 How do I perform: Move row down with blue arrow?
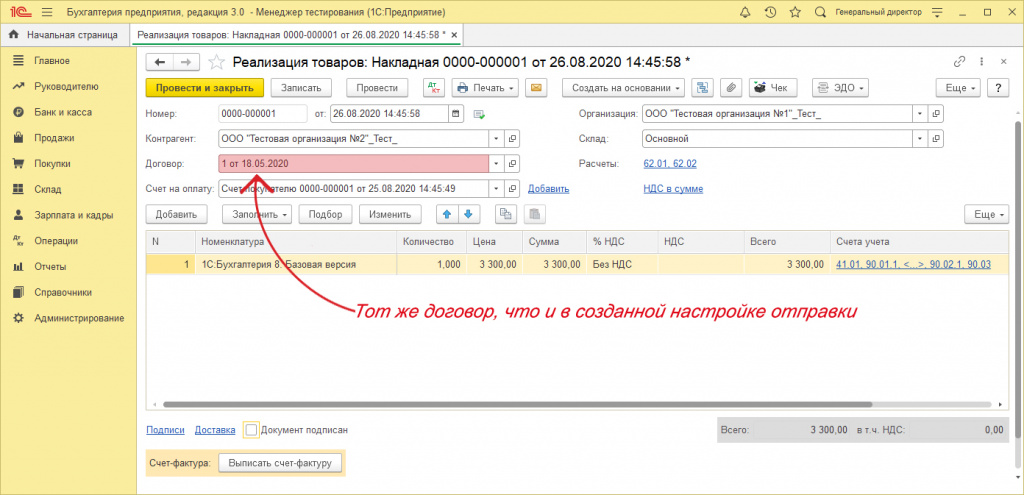470,214
